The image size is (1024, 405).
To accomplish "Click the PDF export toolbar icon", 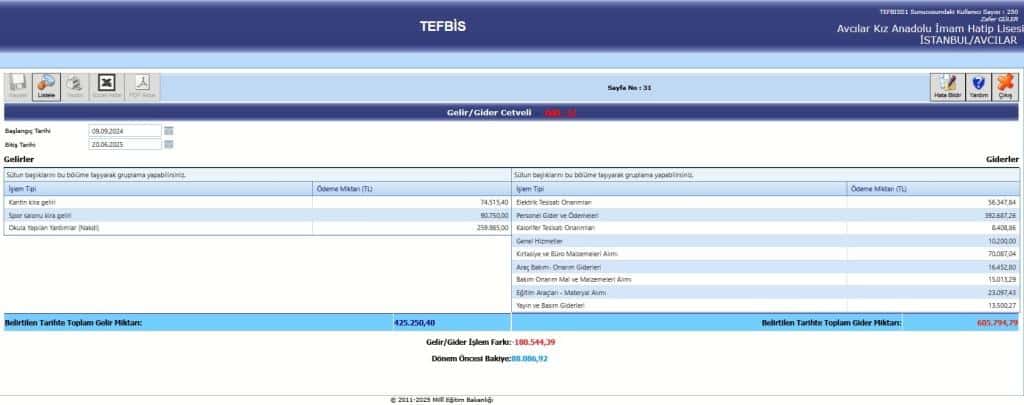I will [142, 87].
